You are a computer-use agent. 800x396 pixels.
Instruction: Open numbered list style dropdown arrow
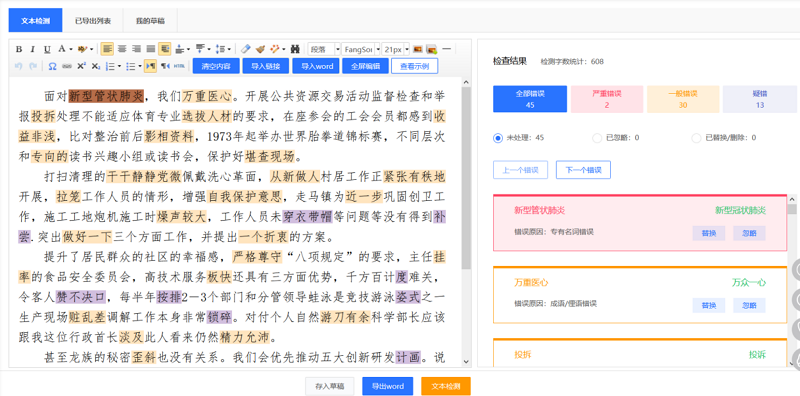(119, 66)
